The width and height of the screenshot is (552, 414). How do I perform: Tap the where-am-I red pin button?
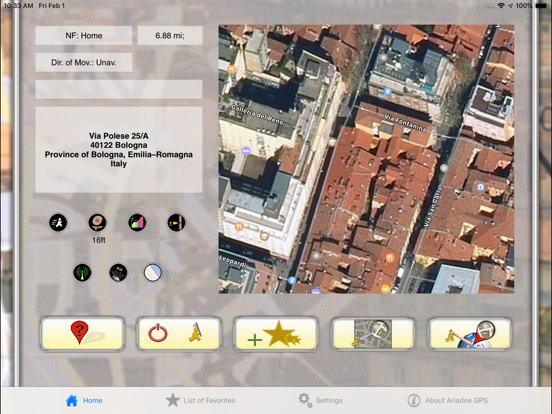(82, 333)
